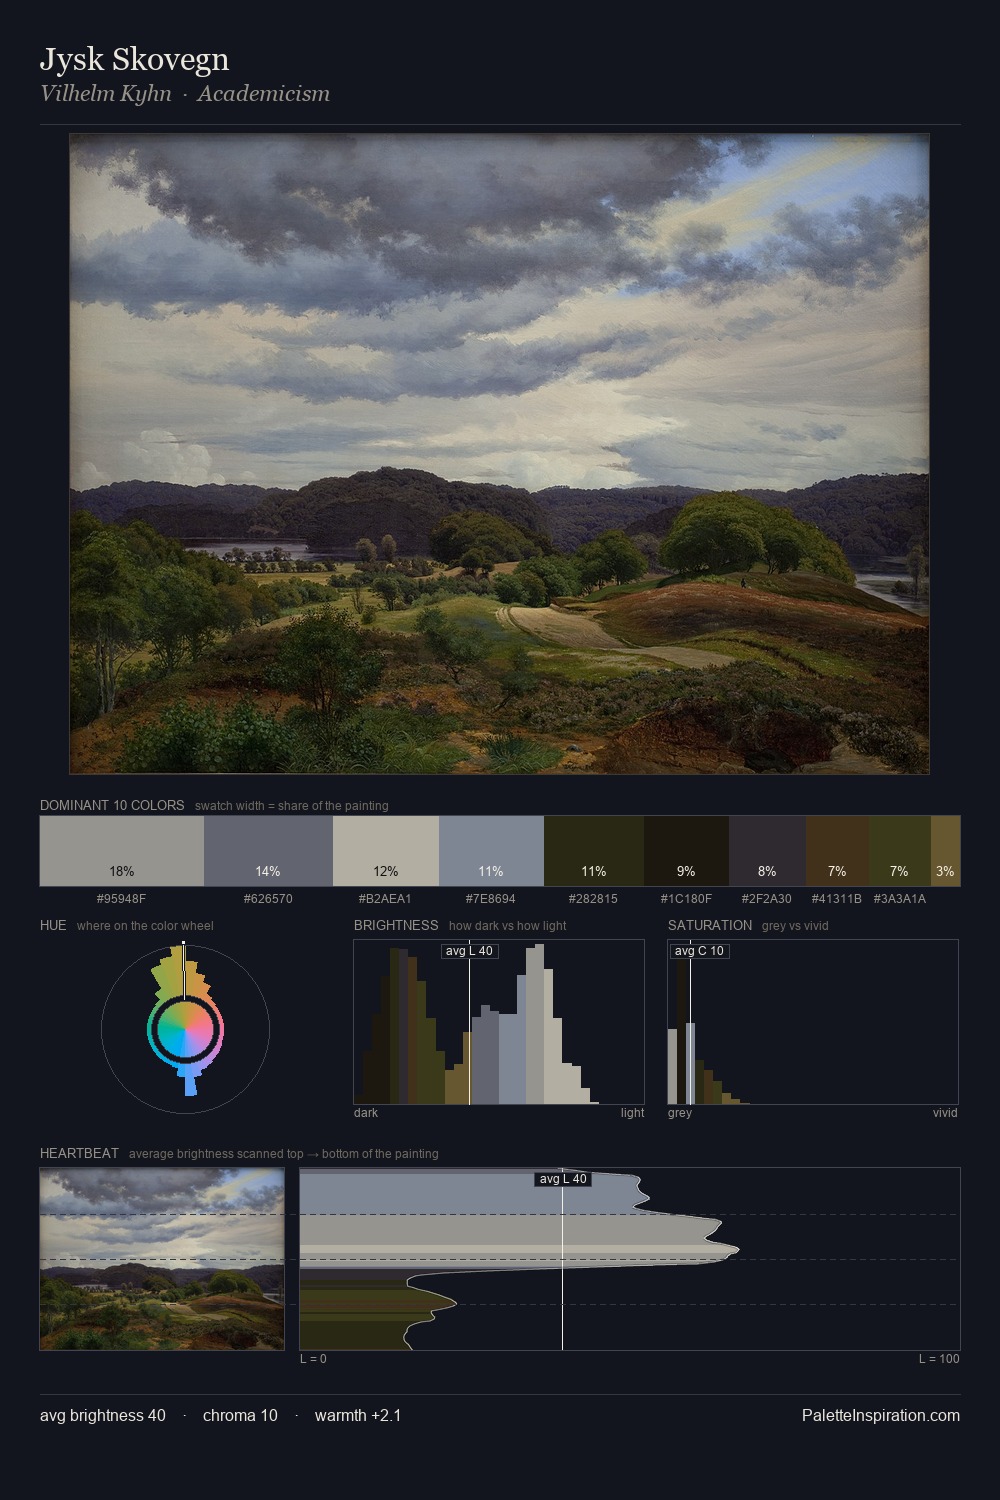Click the 'dark' axis label

click(366, 1113)
